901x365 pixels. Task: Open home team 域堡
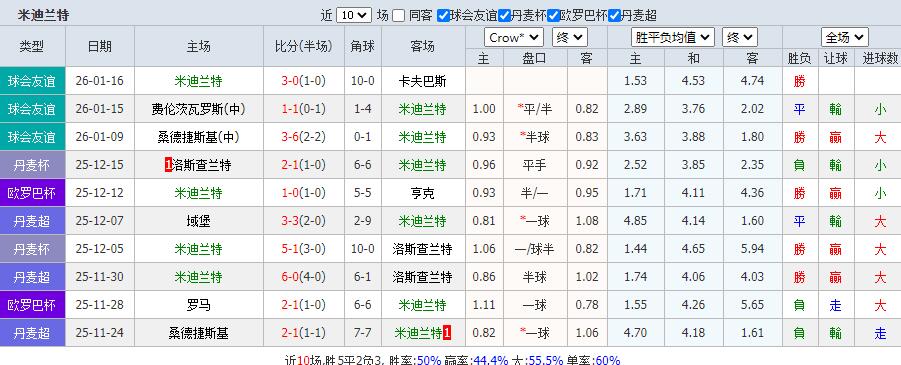(x=198, y=221)
